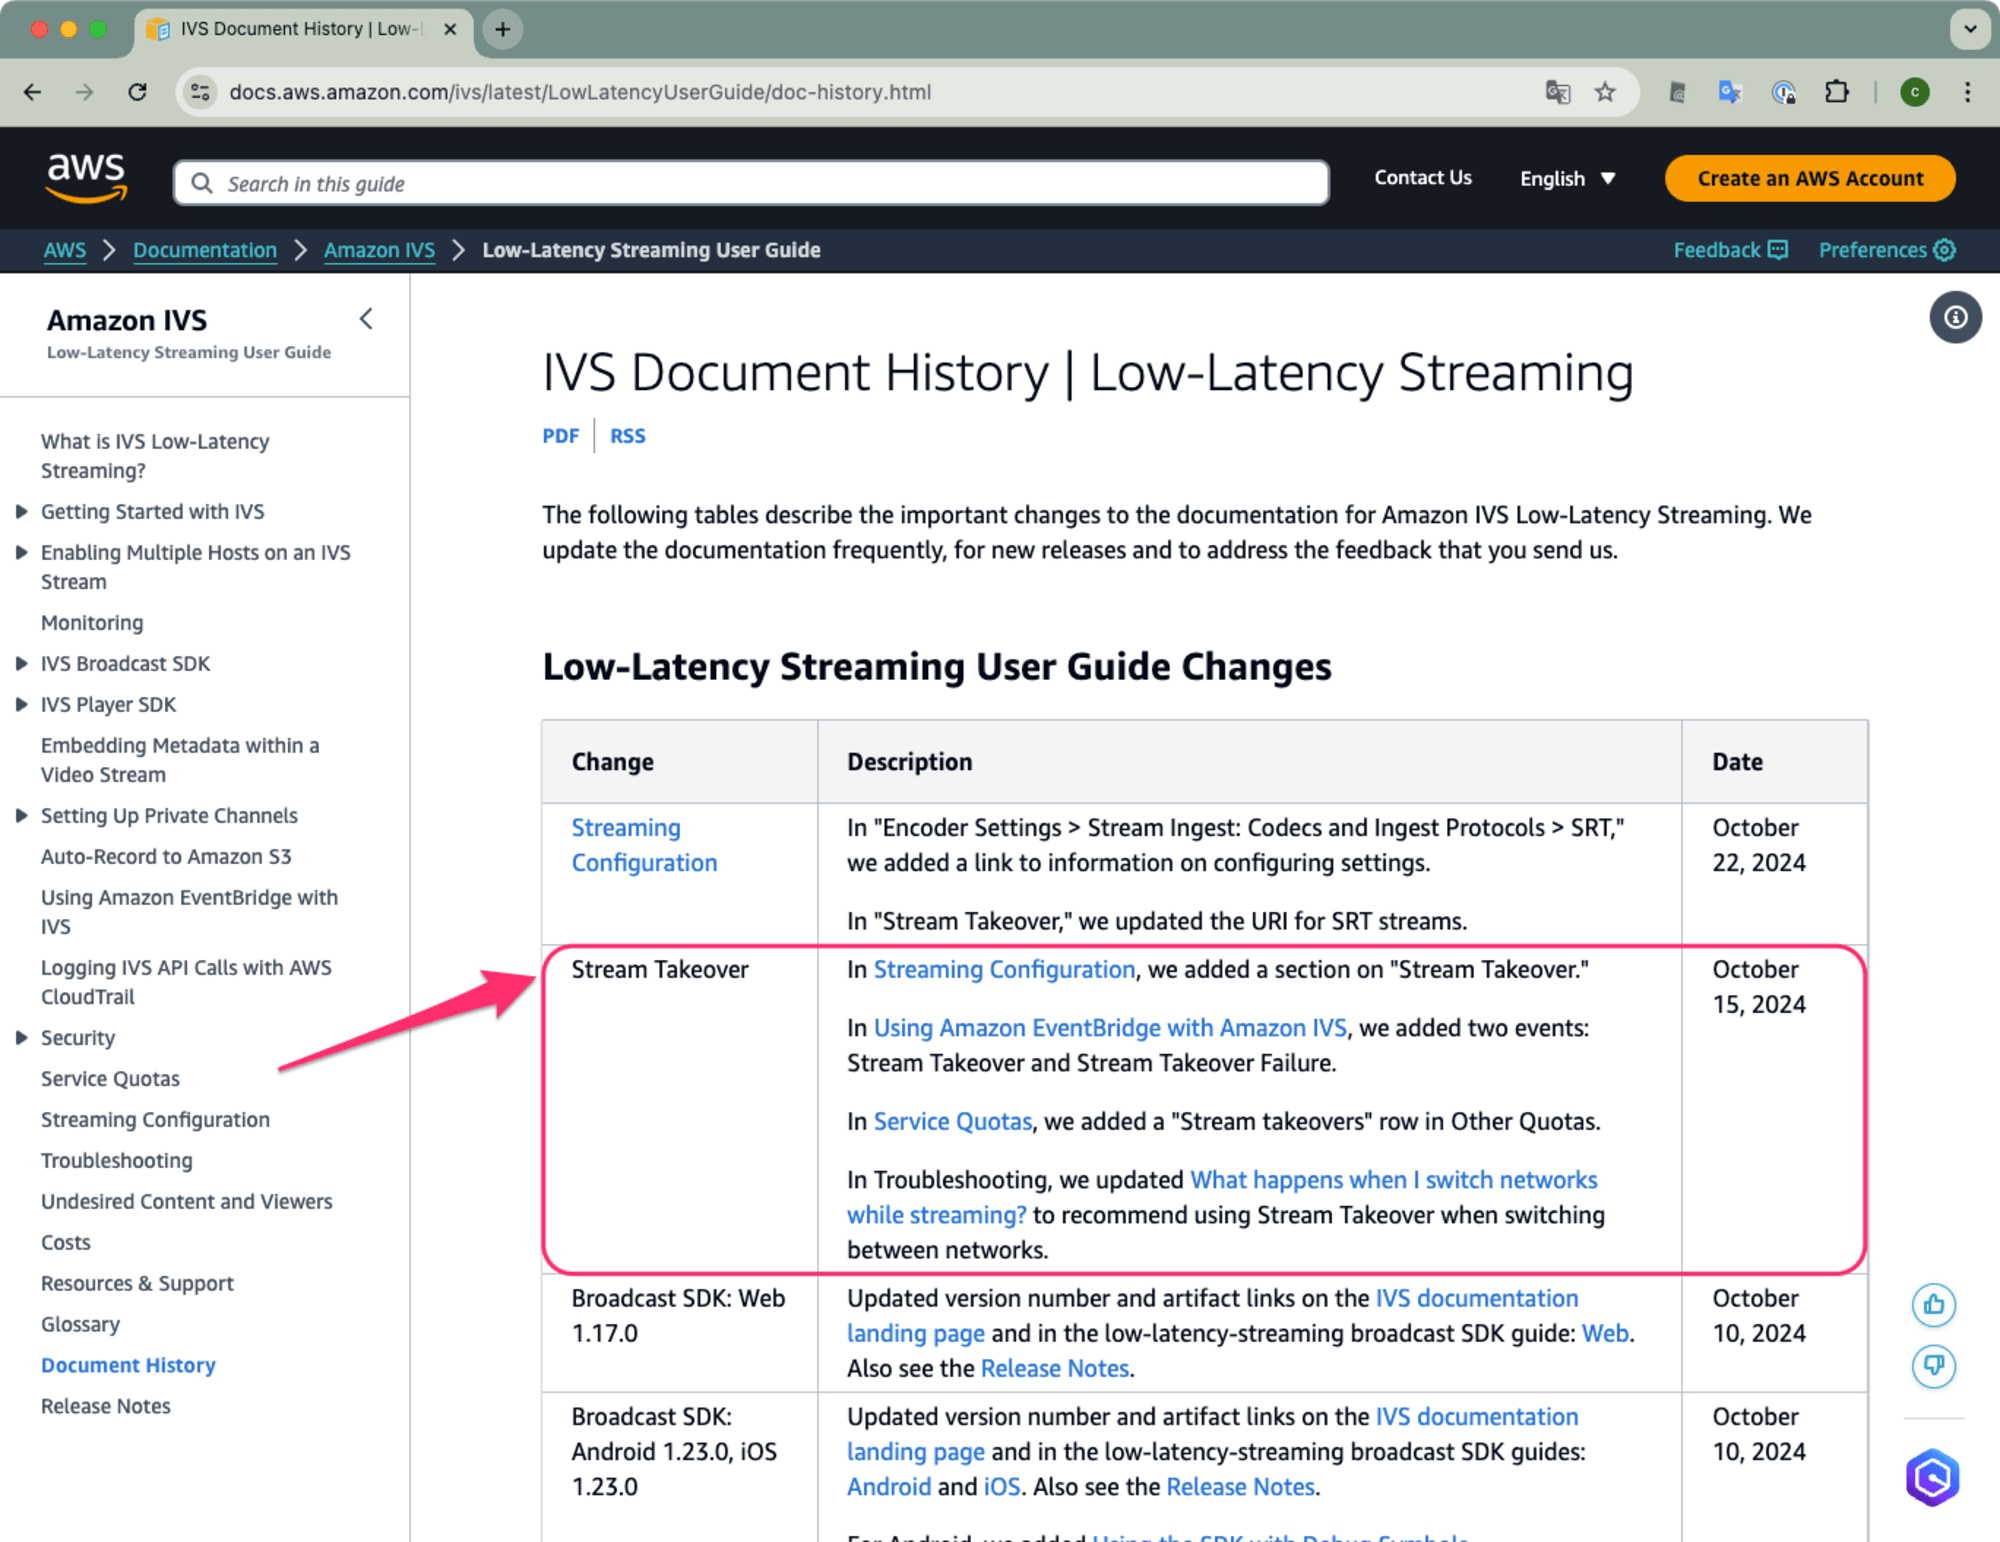Open the English language dropdown

[x=1567, y=178]
